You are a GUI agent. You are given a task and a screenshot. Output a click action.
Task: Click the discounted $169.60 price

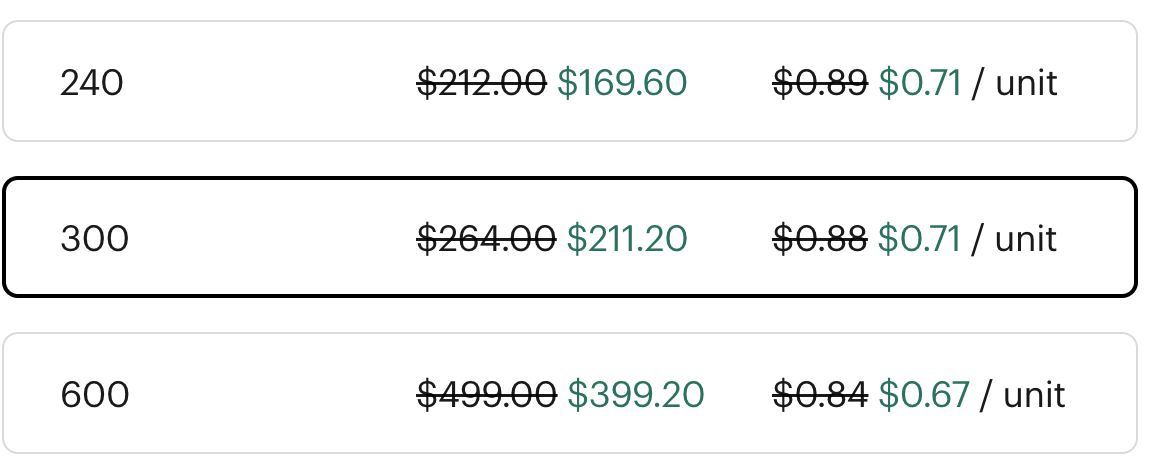point(622,83)
